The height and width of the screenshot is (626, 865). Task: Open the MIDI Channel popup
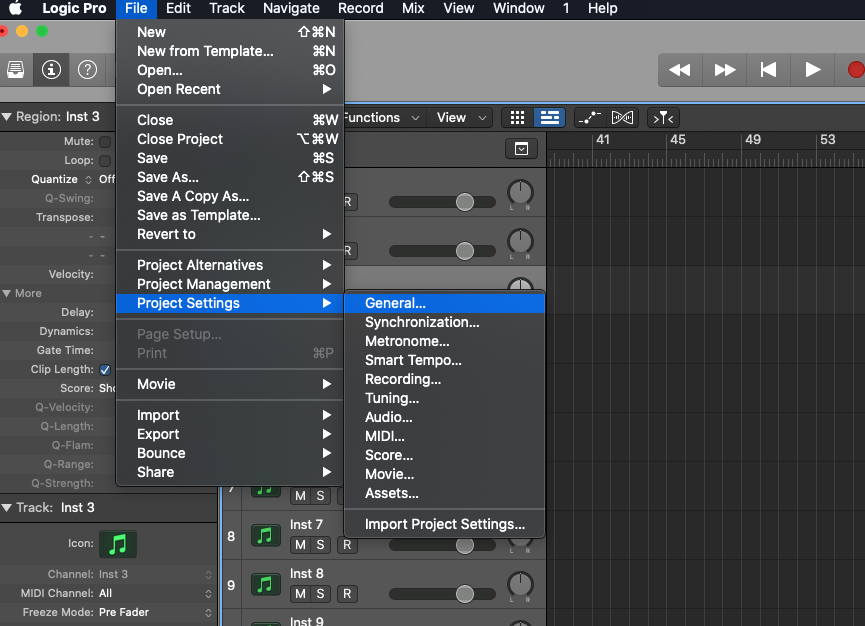(x=208, y=594)
